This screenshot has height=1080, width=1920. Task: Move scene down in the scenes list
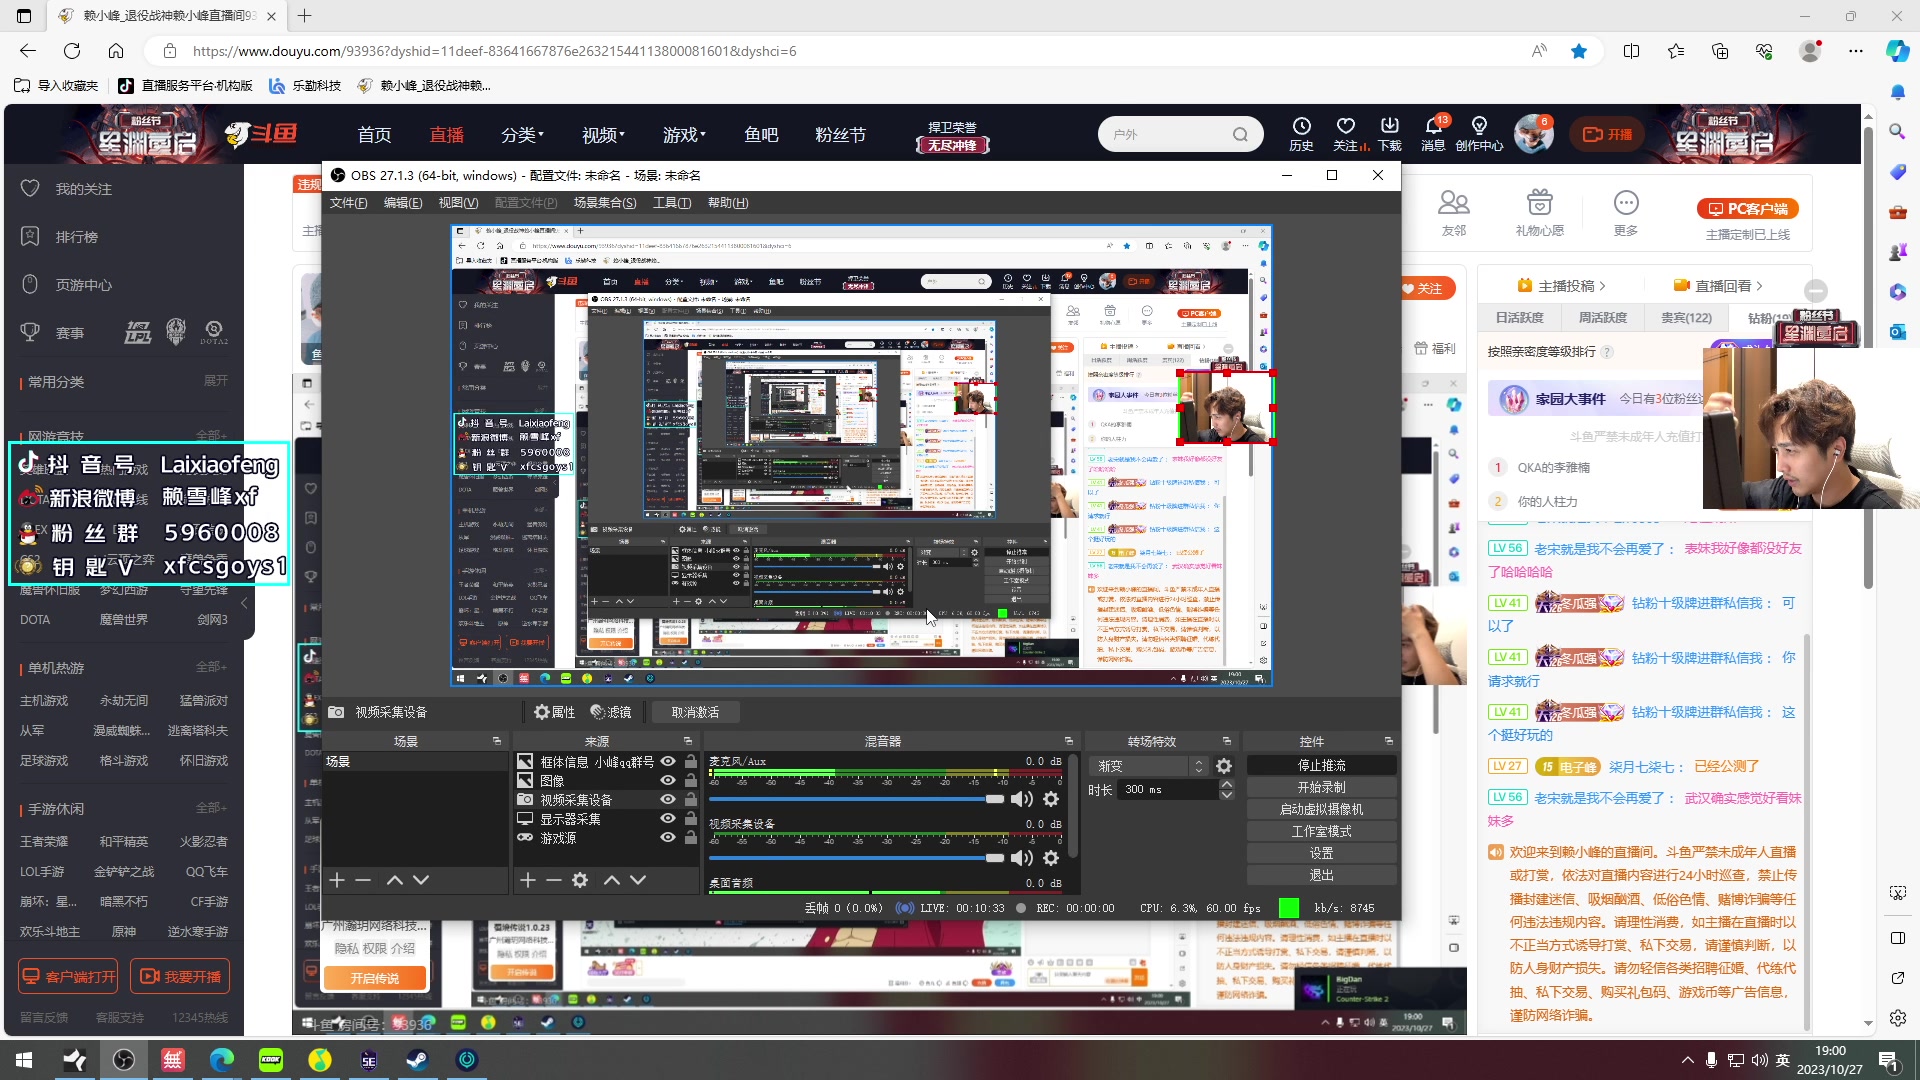421,880
